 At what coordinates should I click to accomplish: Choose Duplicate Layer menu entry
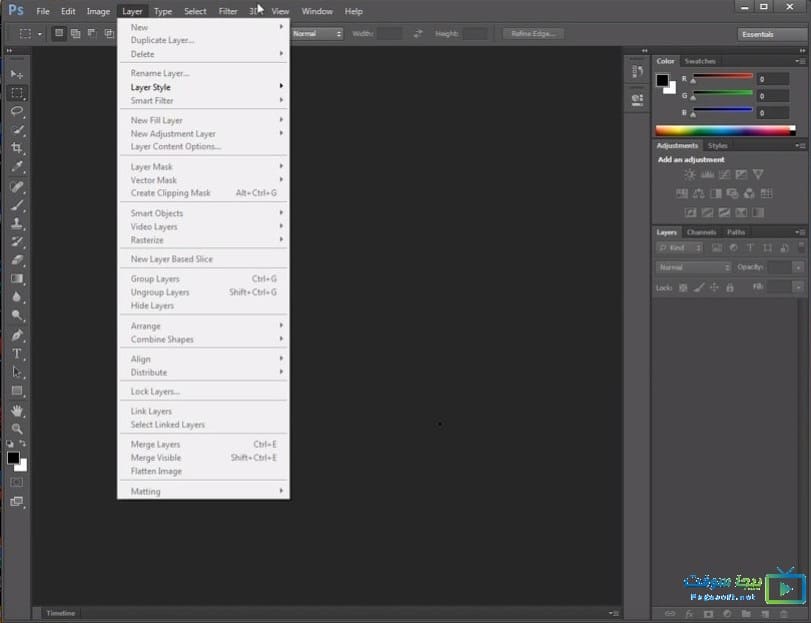point(203,40)
